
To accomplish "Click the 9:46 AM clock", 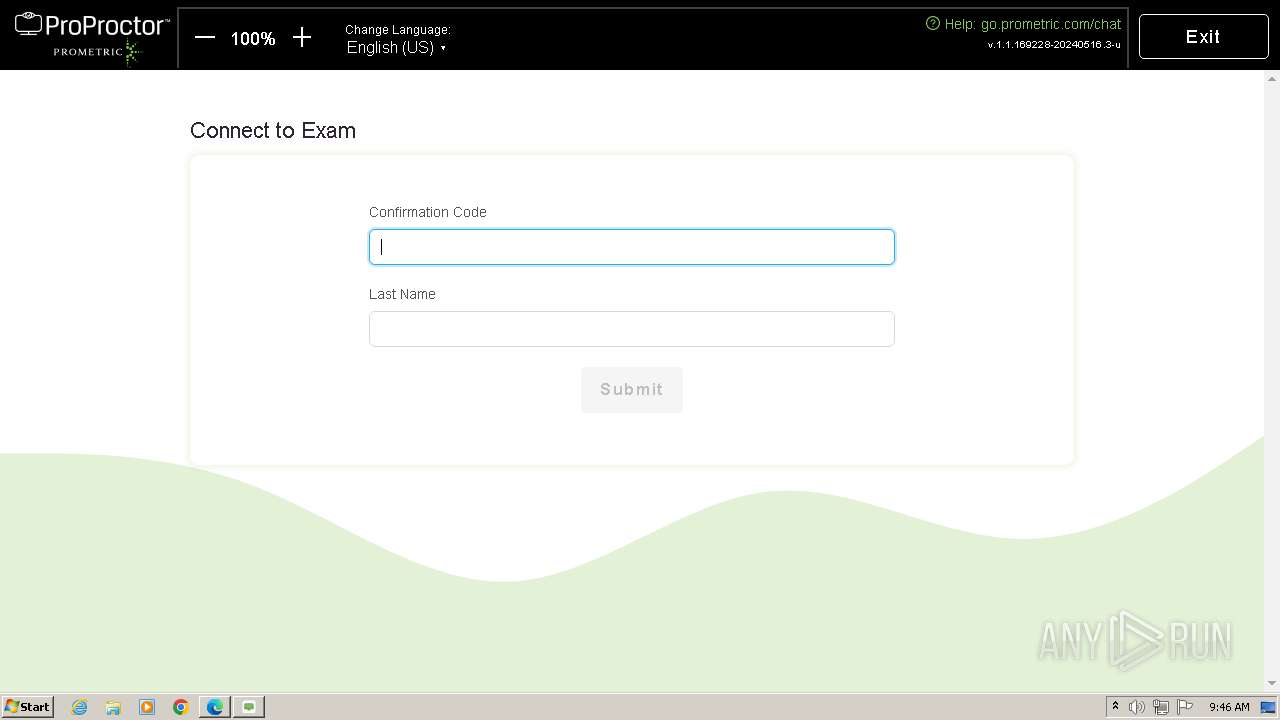I will 1229,707.
